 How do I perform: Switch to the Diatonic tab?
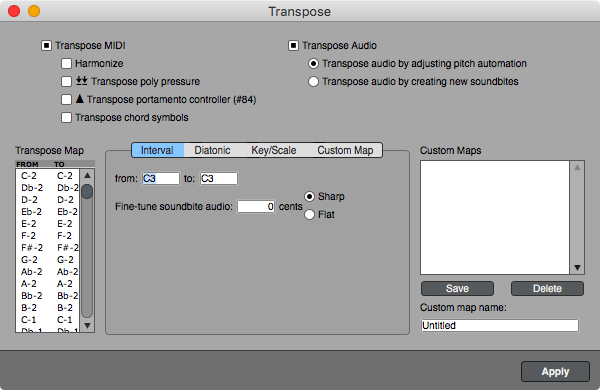point(212,150)
